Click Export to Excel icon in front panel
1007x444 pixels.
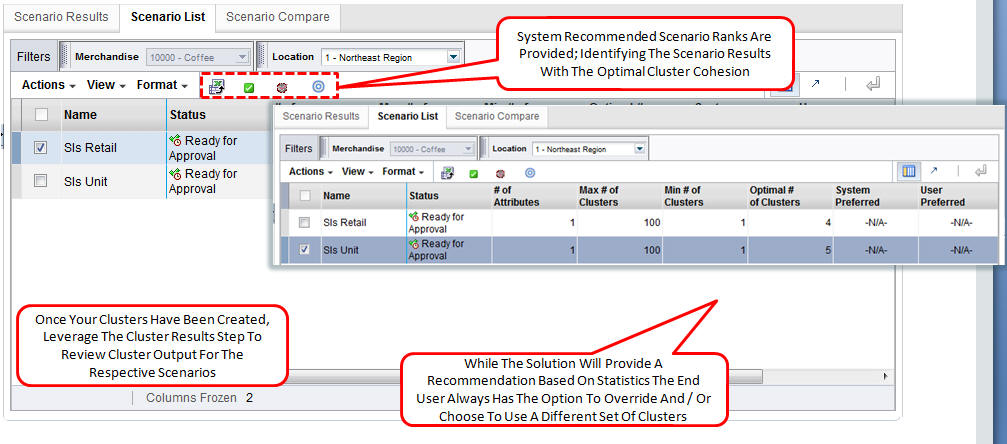coord(447,173)
